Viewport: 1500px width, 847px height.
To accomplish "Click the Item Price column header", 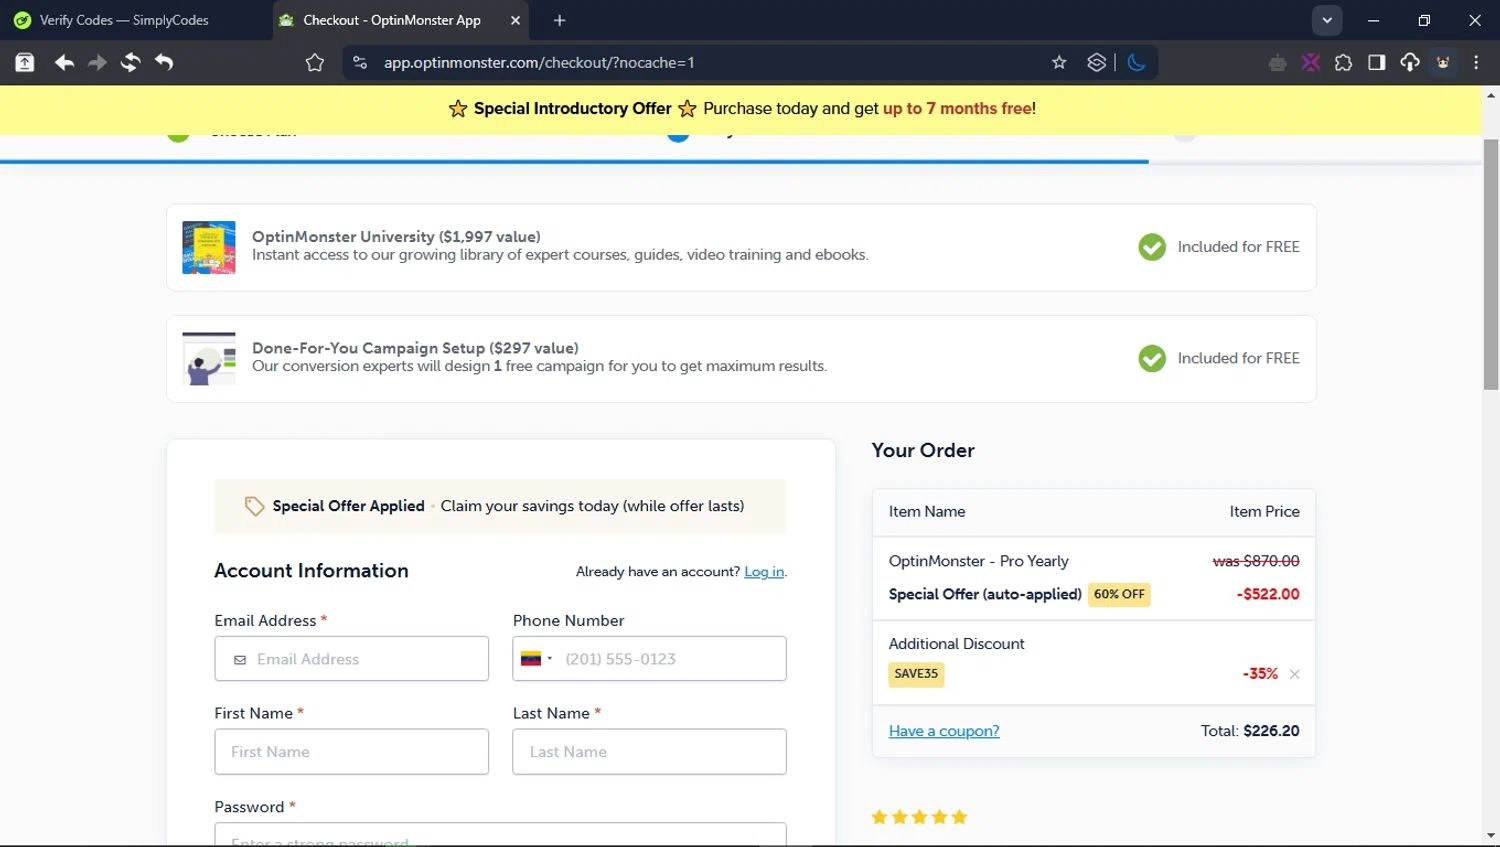I will (1265, 511).
